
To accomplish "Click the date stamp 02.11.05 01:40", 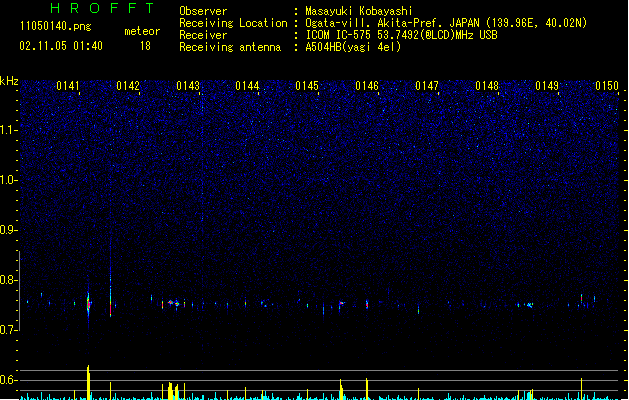I will tap(61, 46).
